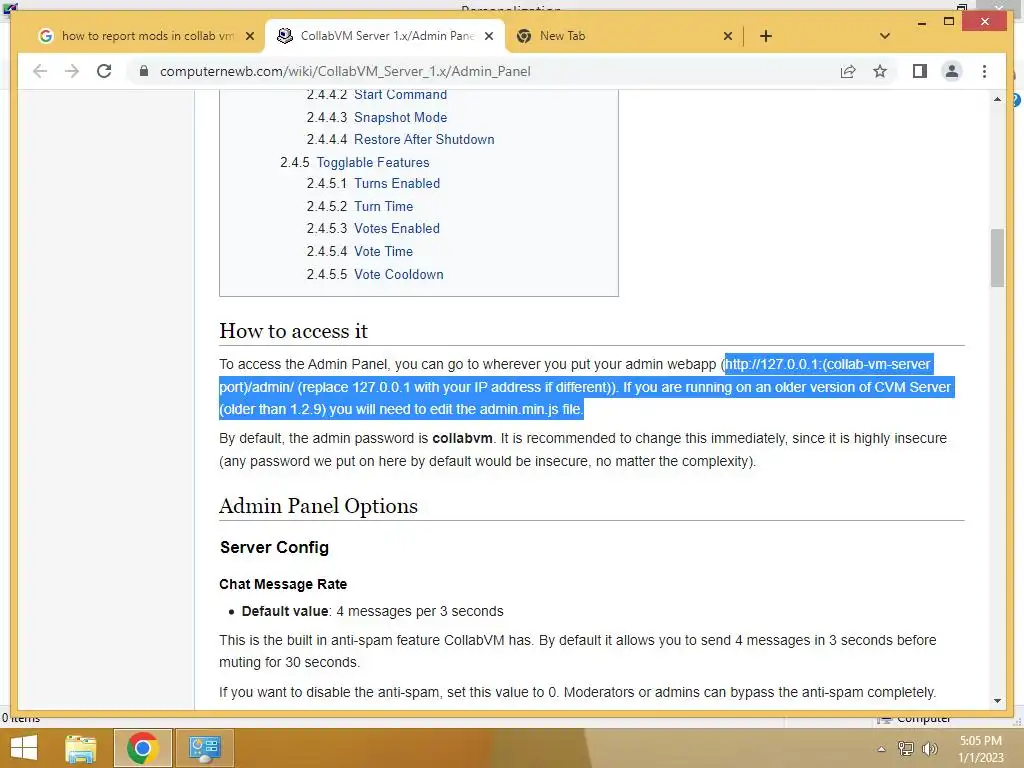Viewport: 1024px width, 768px height.
Task: Click the forward navigation arrow
Action: pos(72,71)
